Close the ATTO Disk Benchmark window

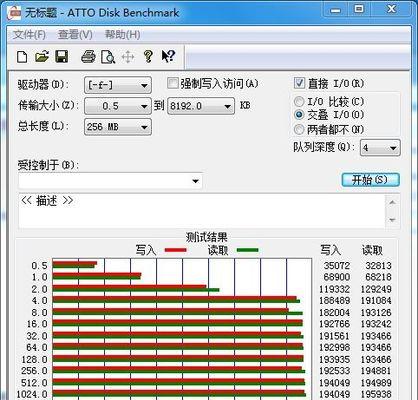391,9
